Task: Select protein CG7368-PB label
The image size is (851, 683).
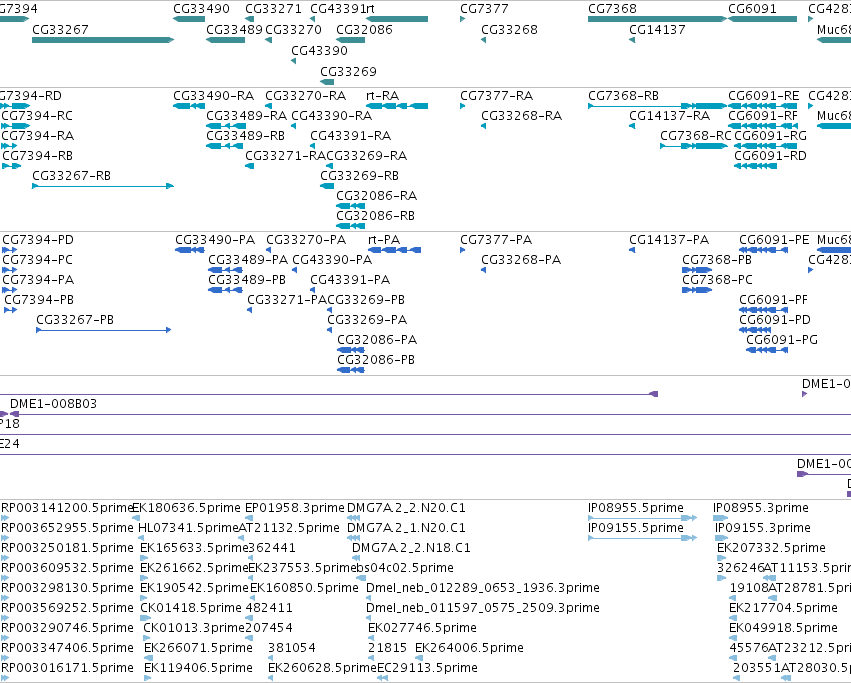Action: [717, 260]
